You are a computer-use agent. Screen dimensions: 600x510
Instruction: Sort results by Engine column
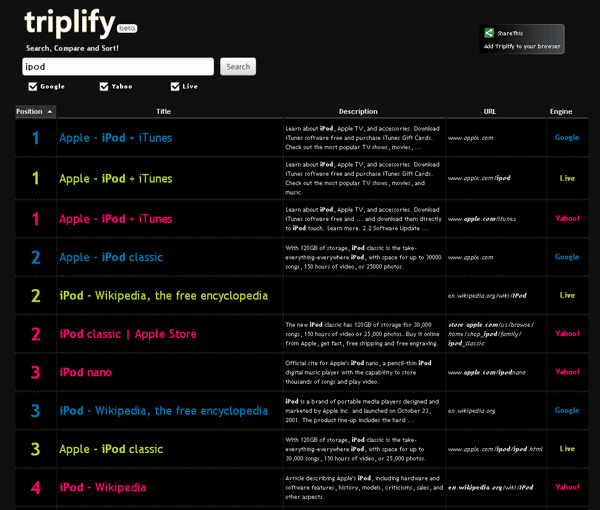pyautogui.click(x=561, y=111)
